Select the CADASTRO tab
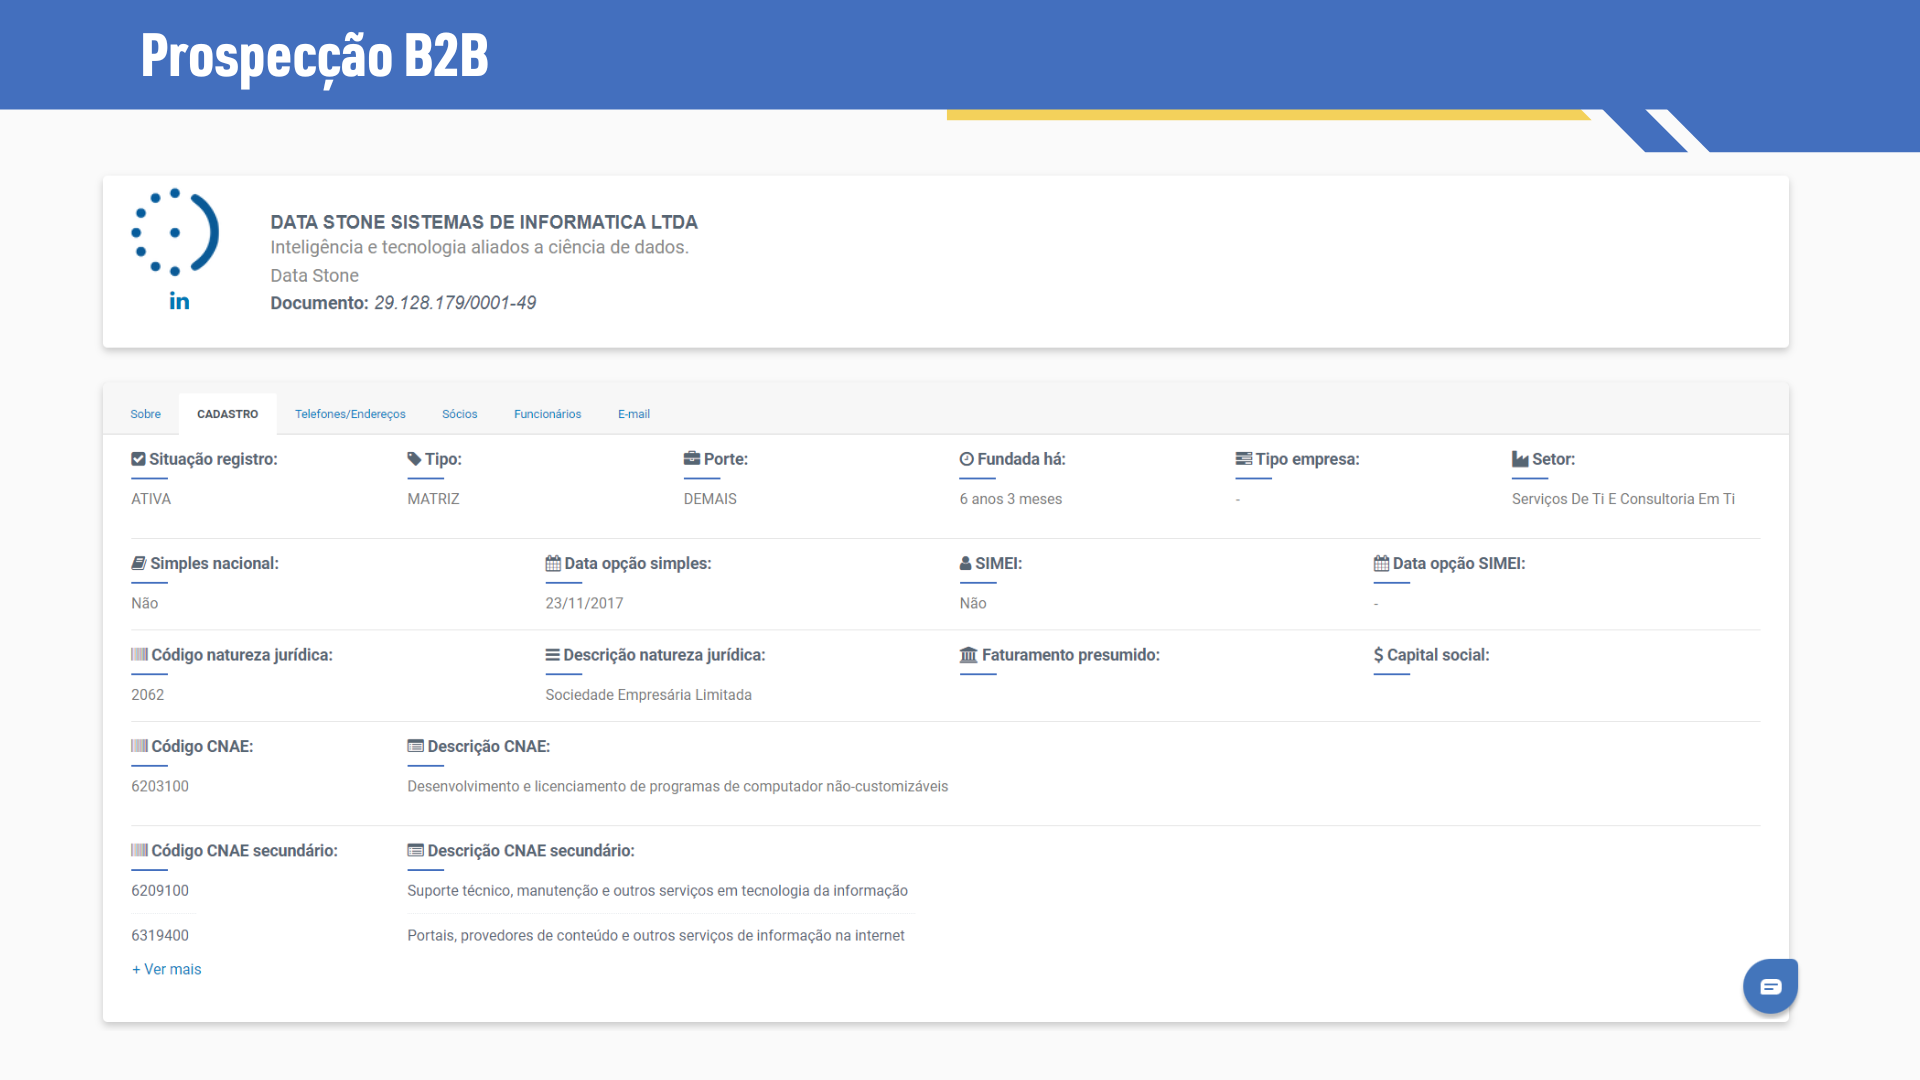Screen dimensions: 1920x1080 point(227,414)
